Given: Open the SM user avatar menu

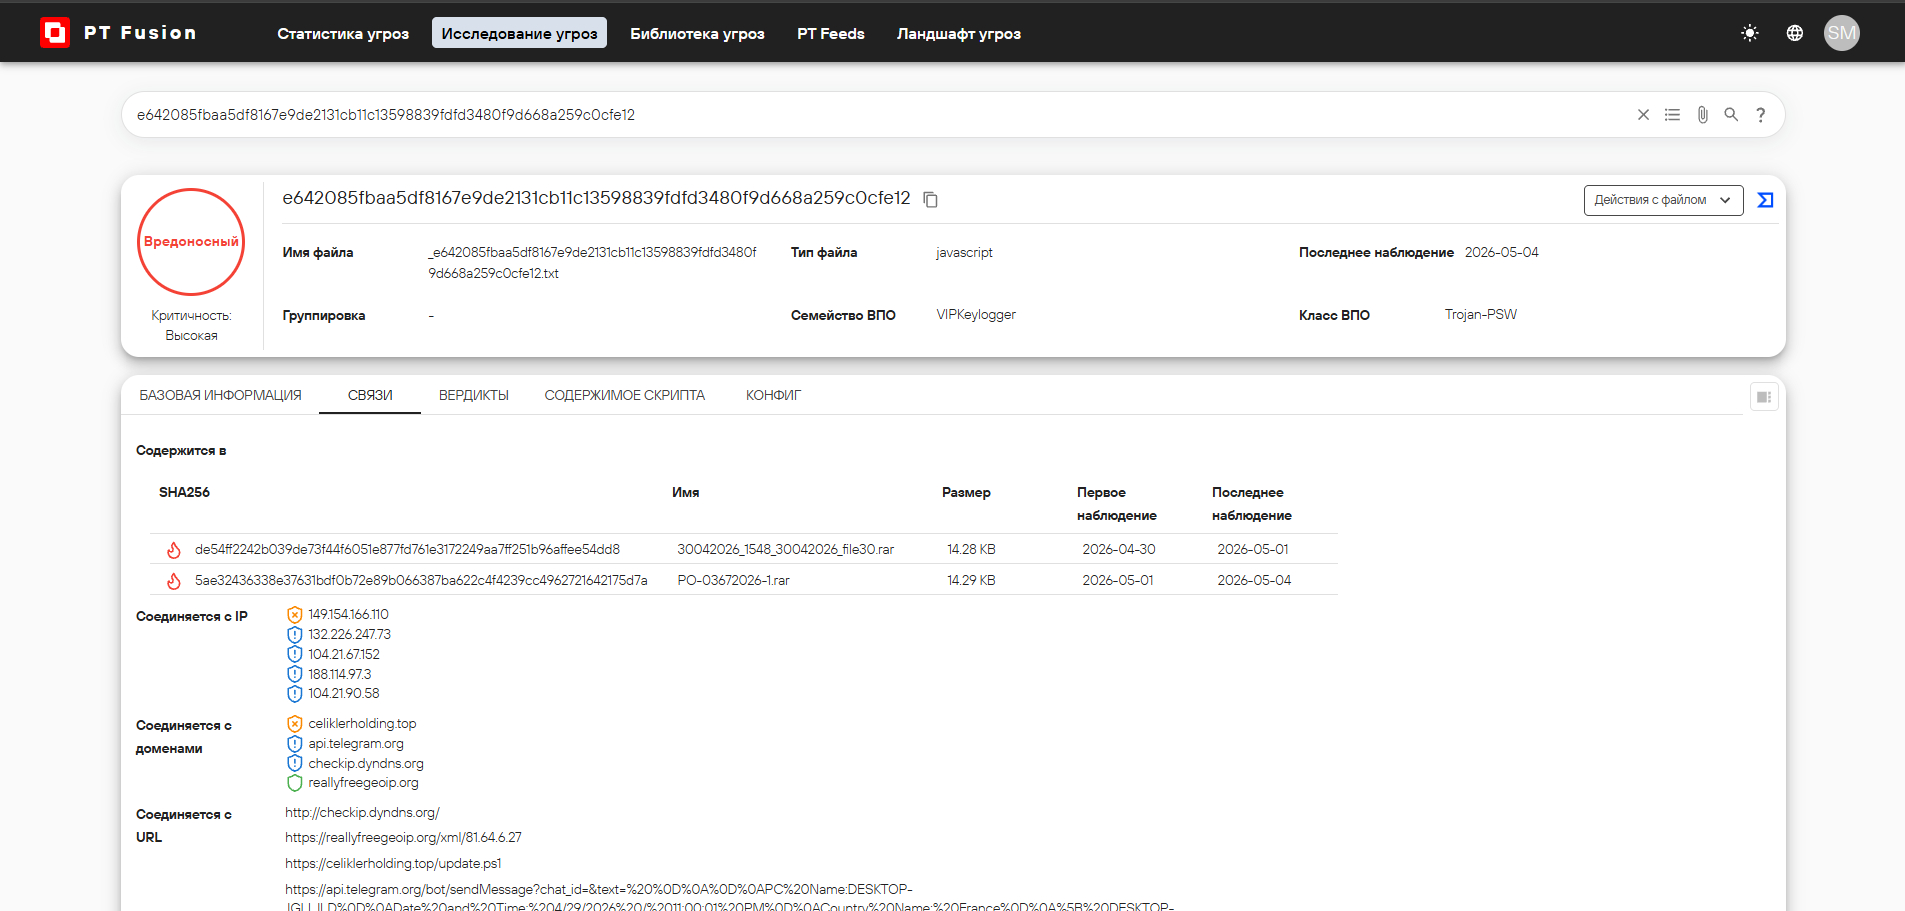Looking at the screenshot, I should click(1841, 33).
